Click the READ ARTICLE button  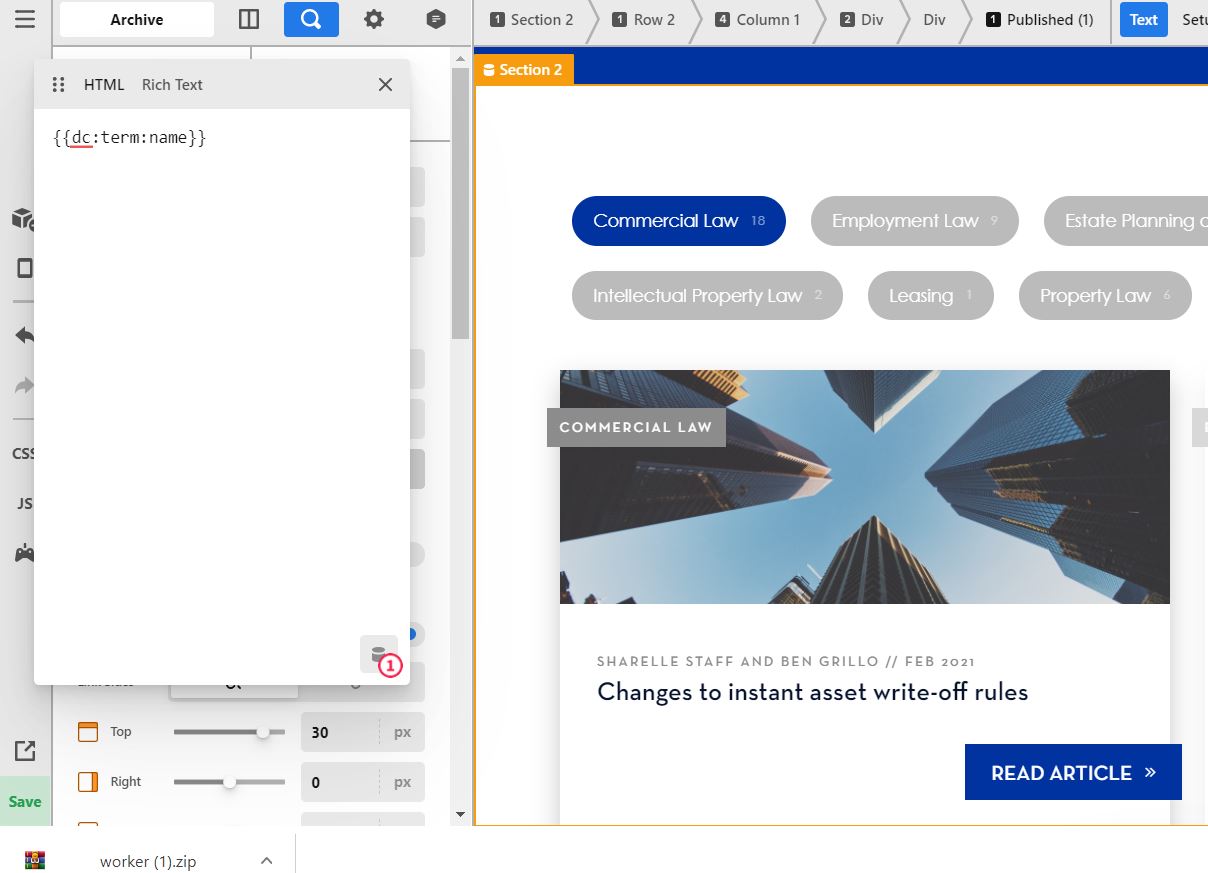1072,772
